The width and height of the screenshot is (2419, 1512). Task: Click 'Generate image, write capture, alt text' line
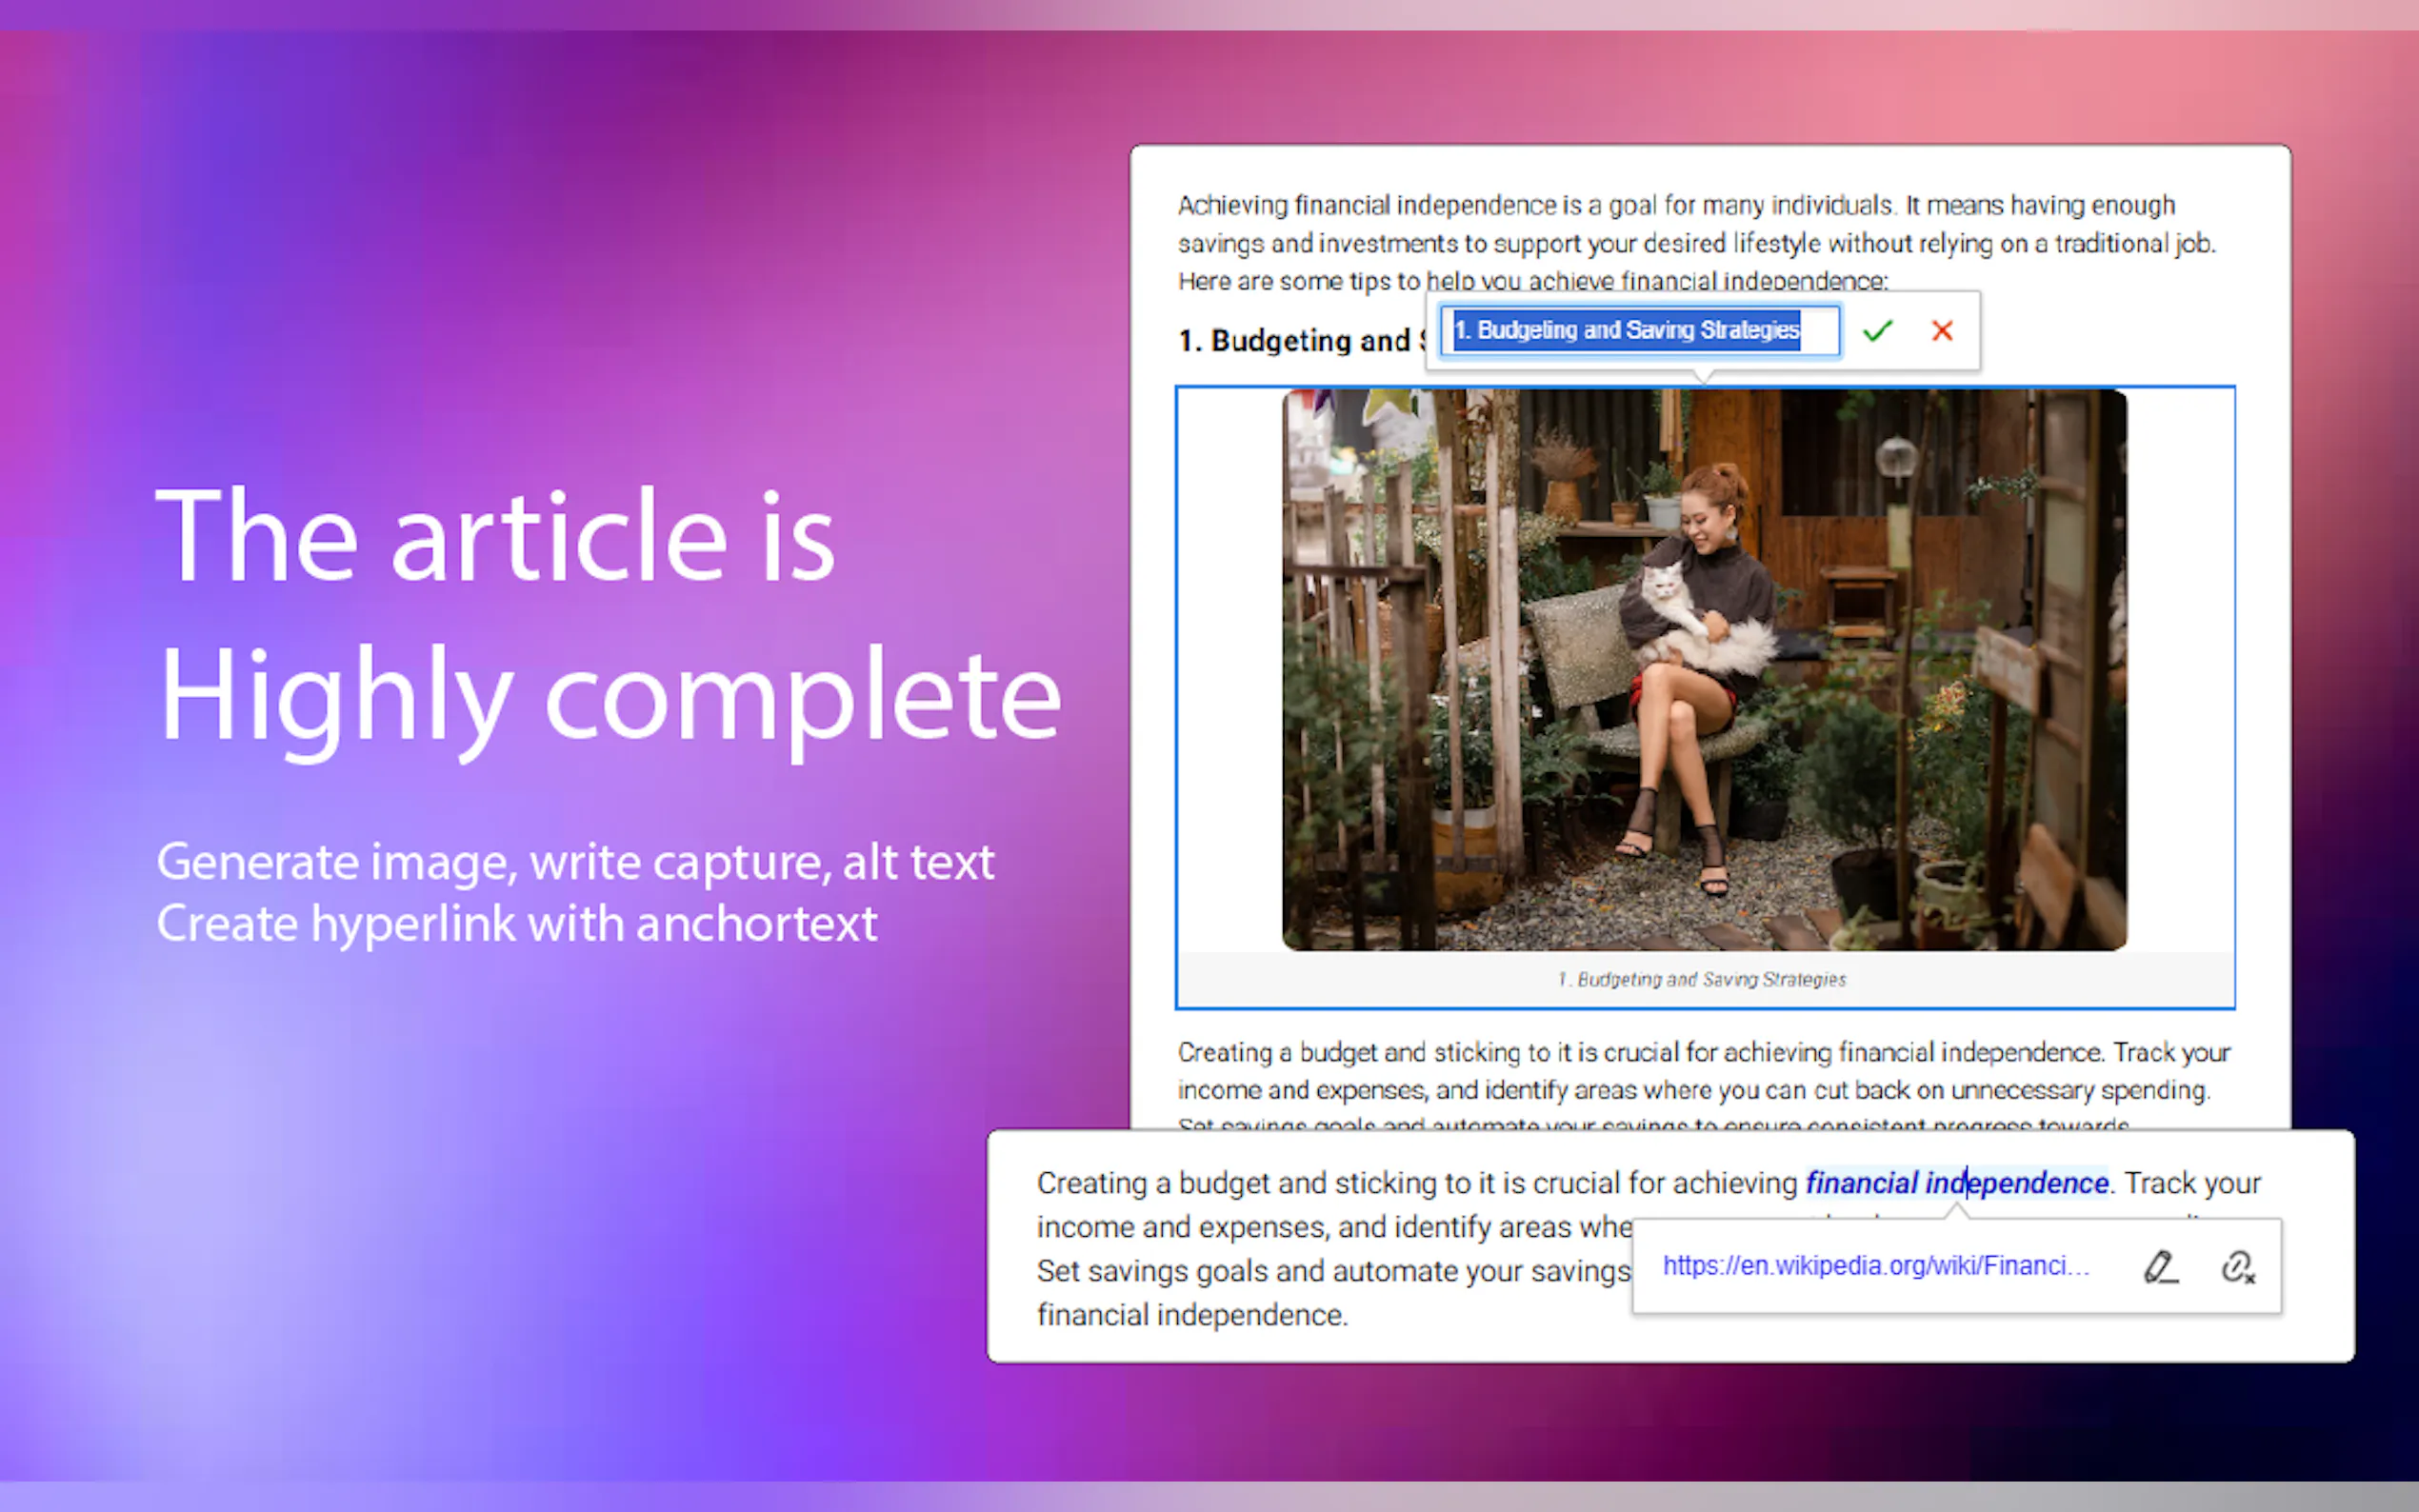(575, 862)
